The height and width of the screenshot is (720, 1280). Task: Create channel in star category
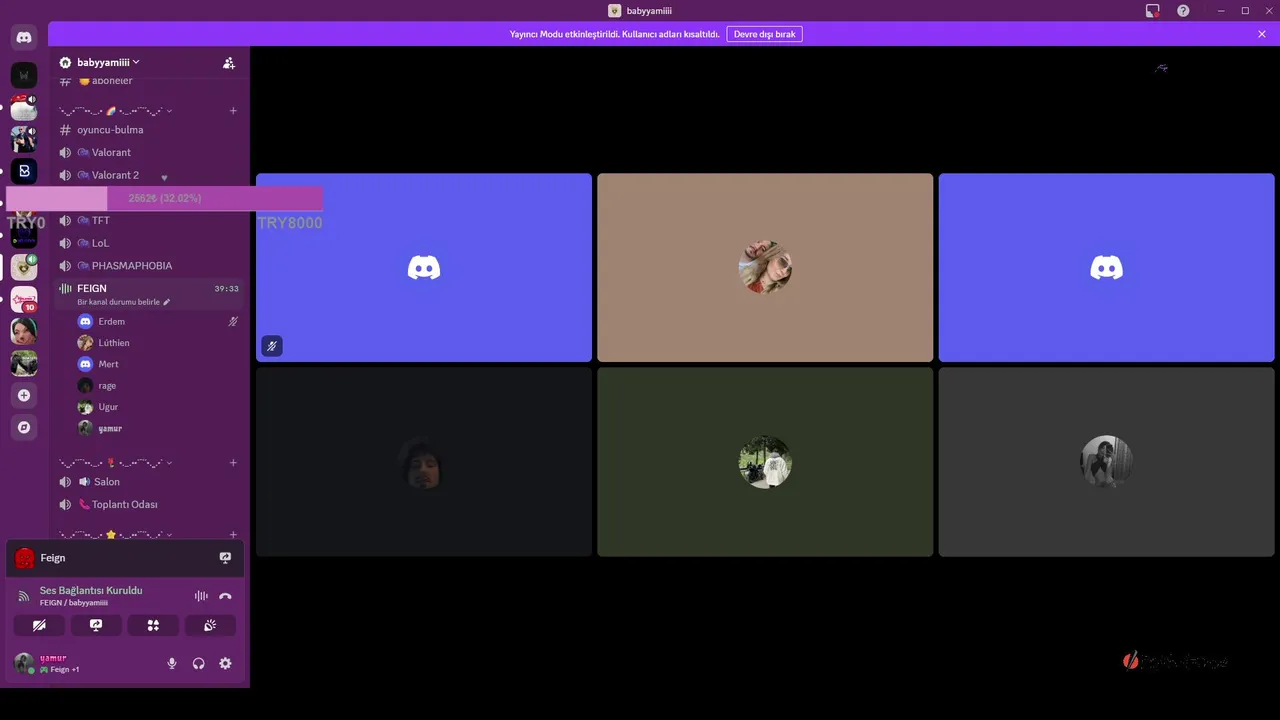pos(233,535)
